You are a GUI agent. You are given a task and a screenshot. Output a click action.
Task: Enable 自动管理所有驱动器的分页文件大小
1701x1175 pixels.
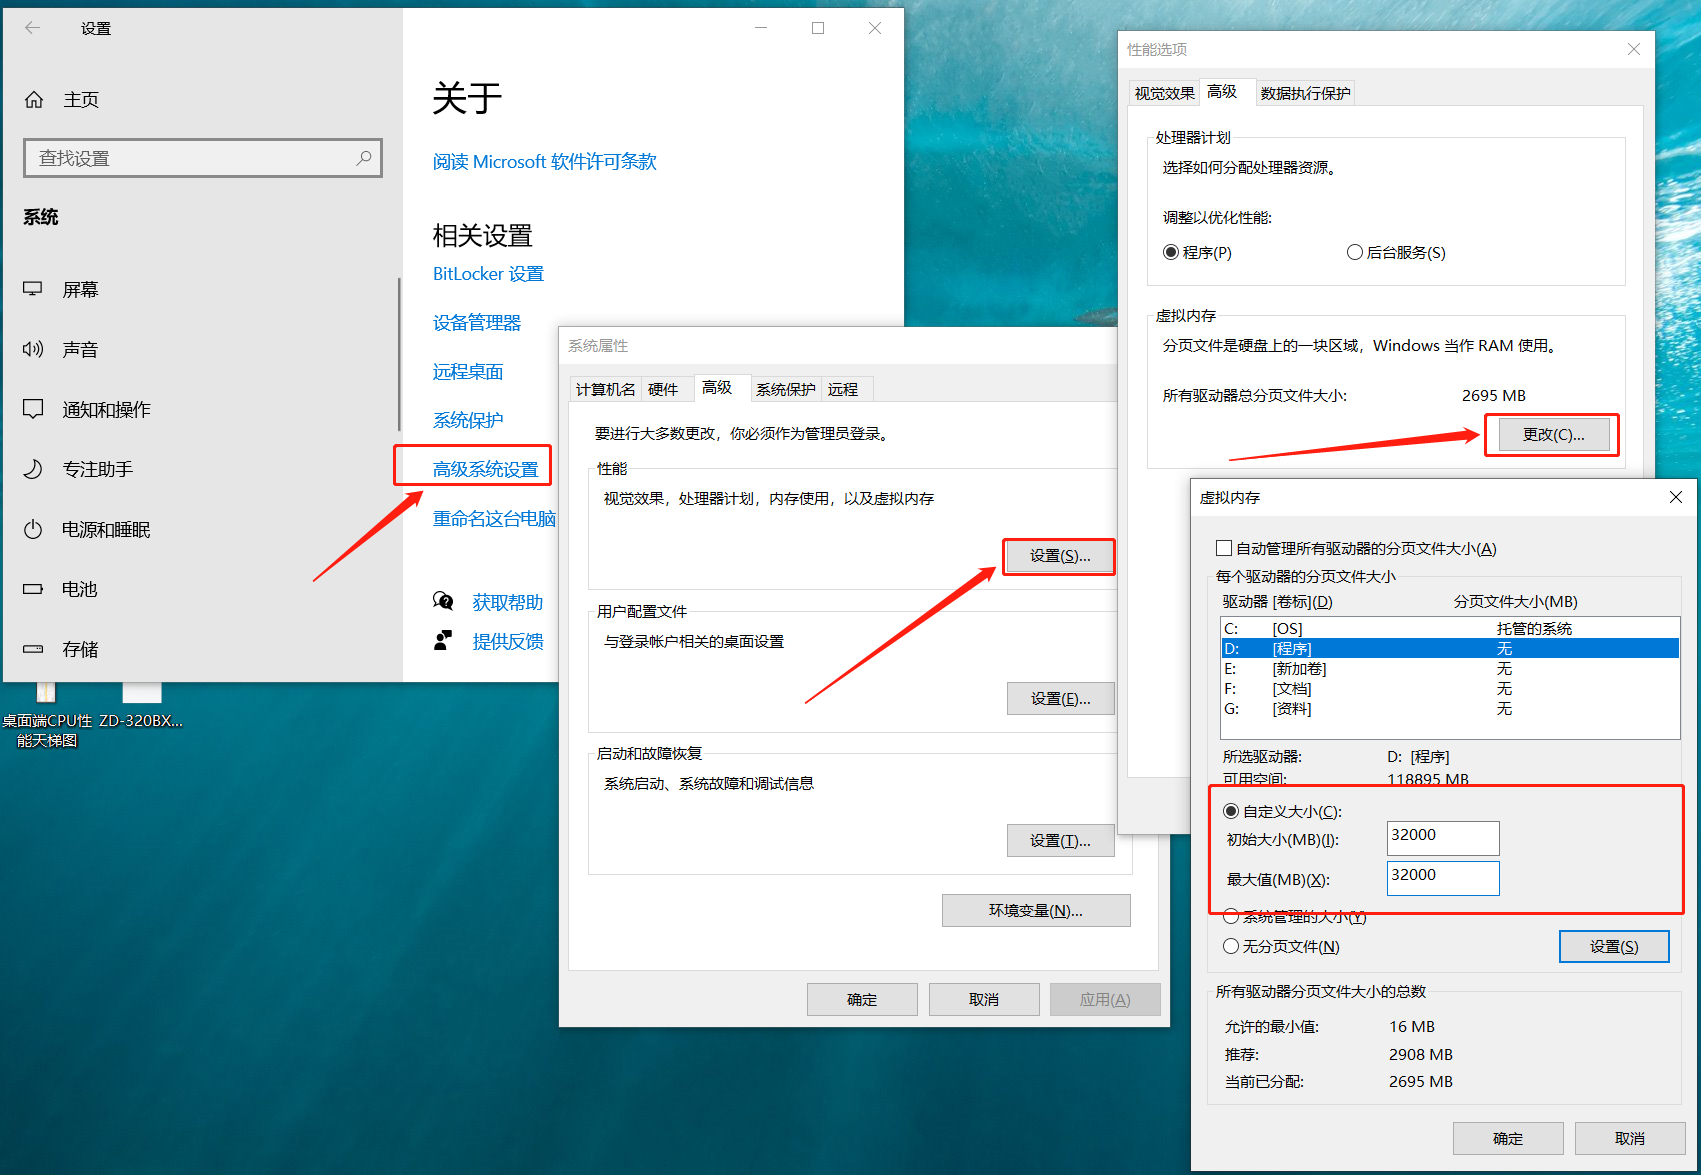point(1224,547)
